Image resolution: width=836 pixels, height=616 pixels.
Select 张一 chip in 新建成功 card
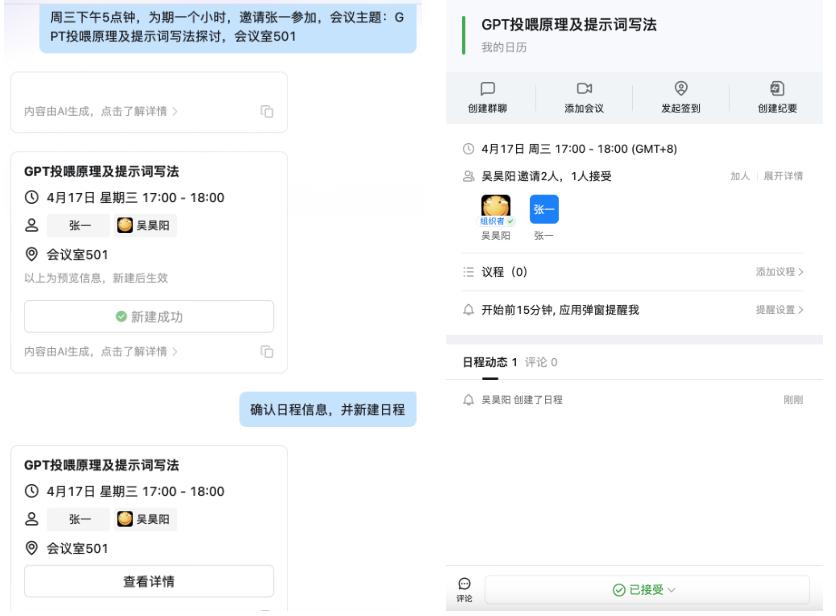tap(78, 226)
